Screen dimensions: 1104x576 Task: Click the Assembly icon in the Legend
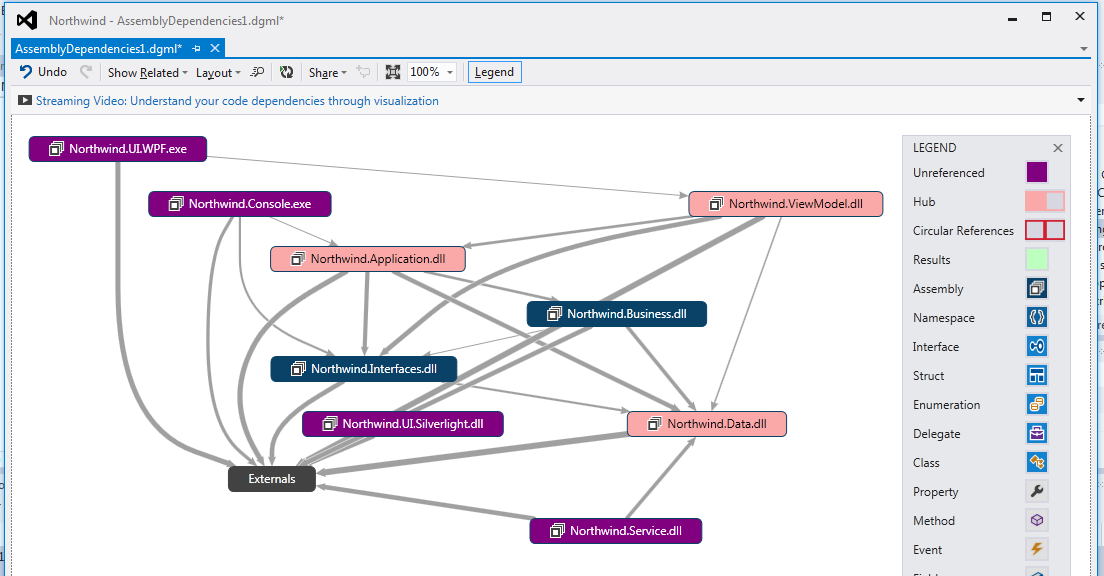click(1036, 288)
